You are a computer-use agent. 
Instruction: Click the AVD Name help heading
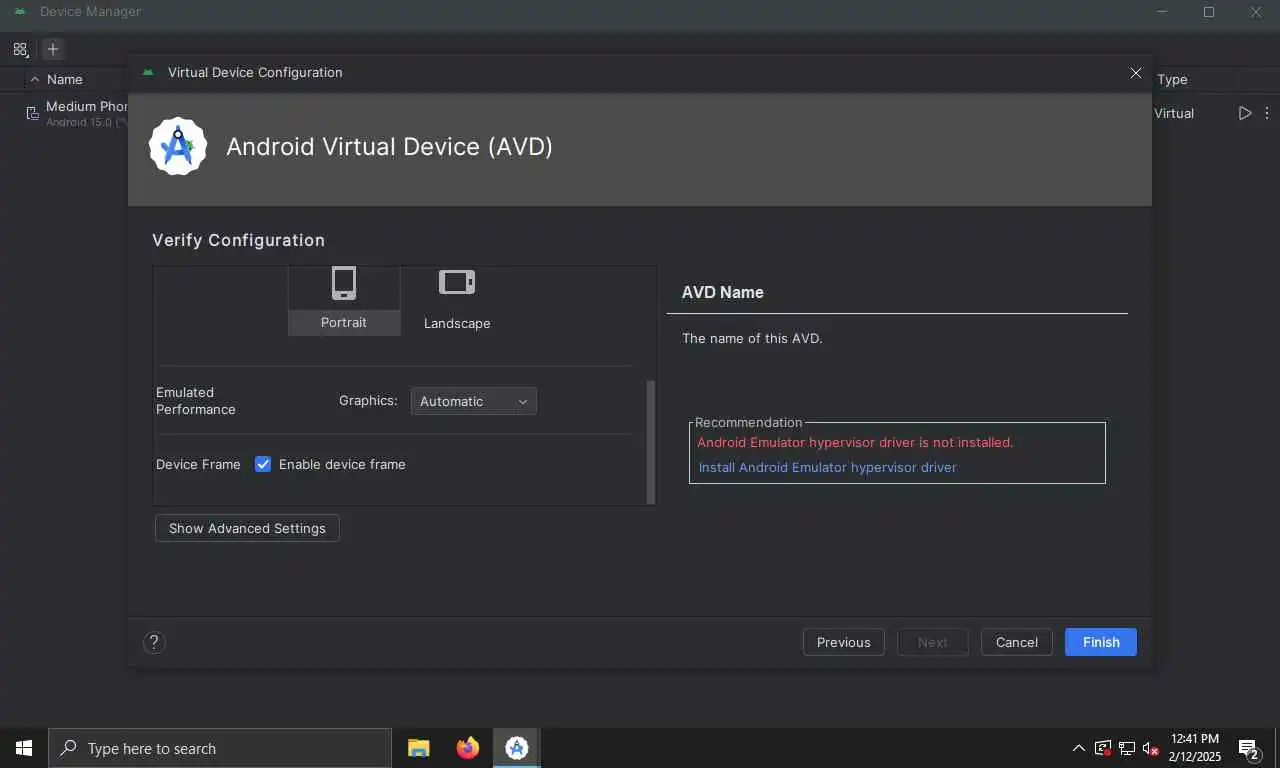pos(722,292)
